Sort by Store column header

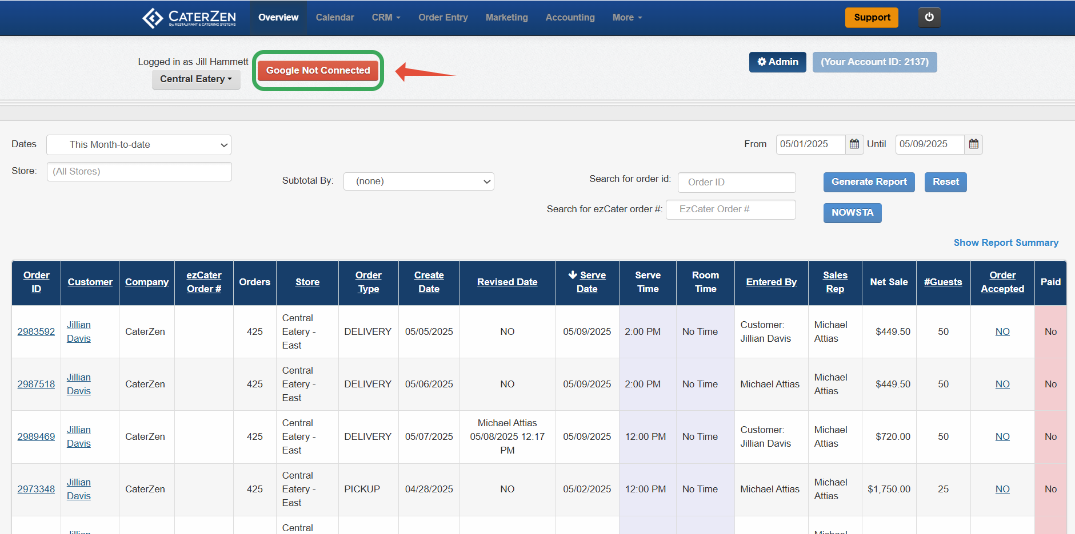coord(307,282)
